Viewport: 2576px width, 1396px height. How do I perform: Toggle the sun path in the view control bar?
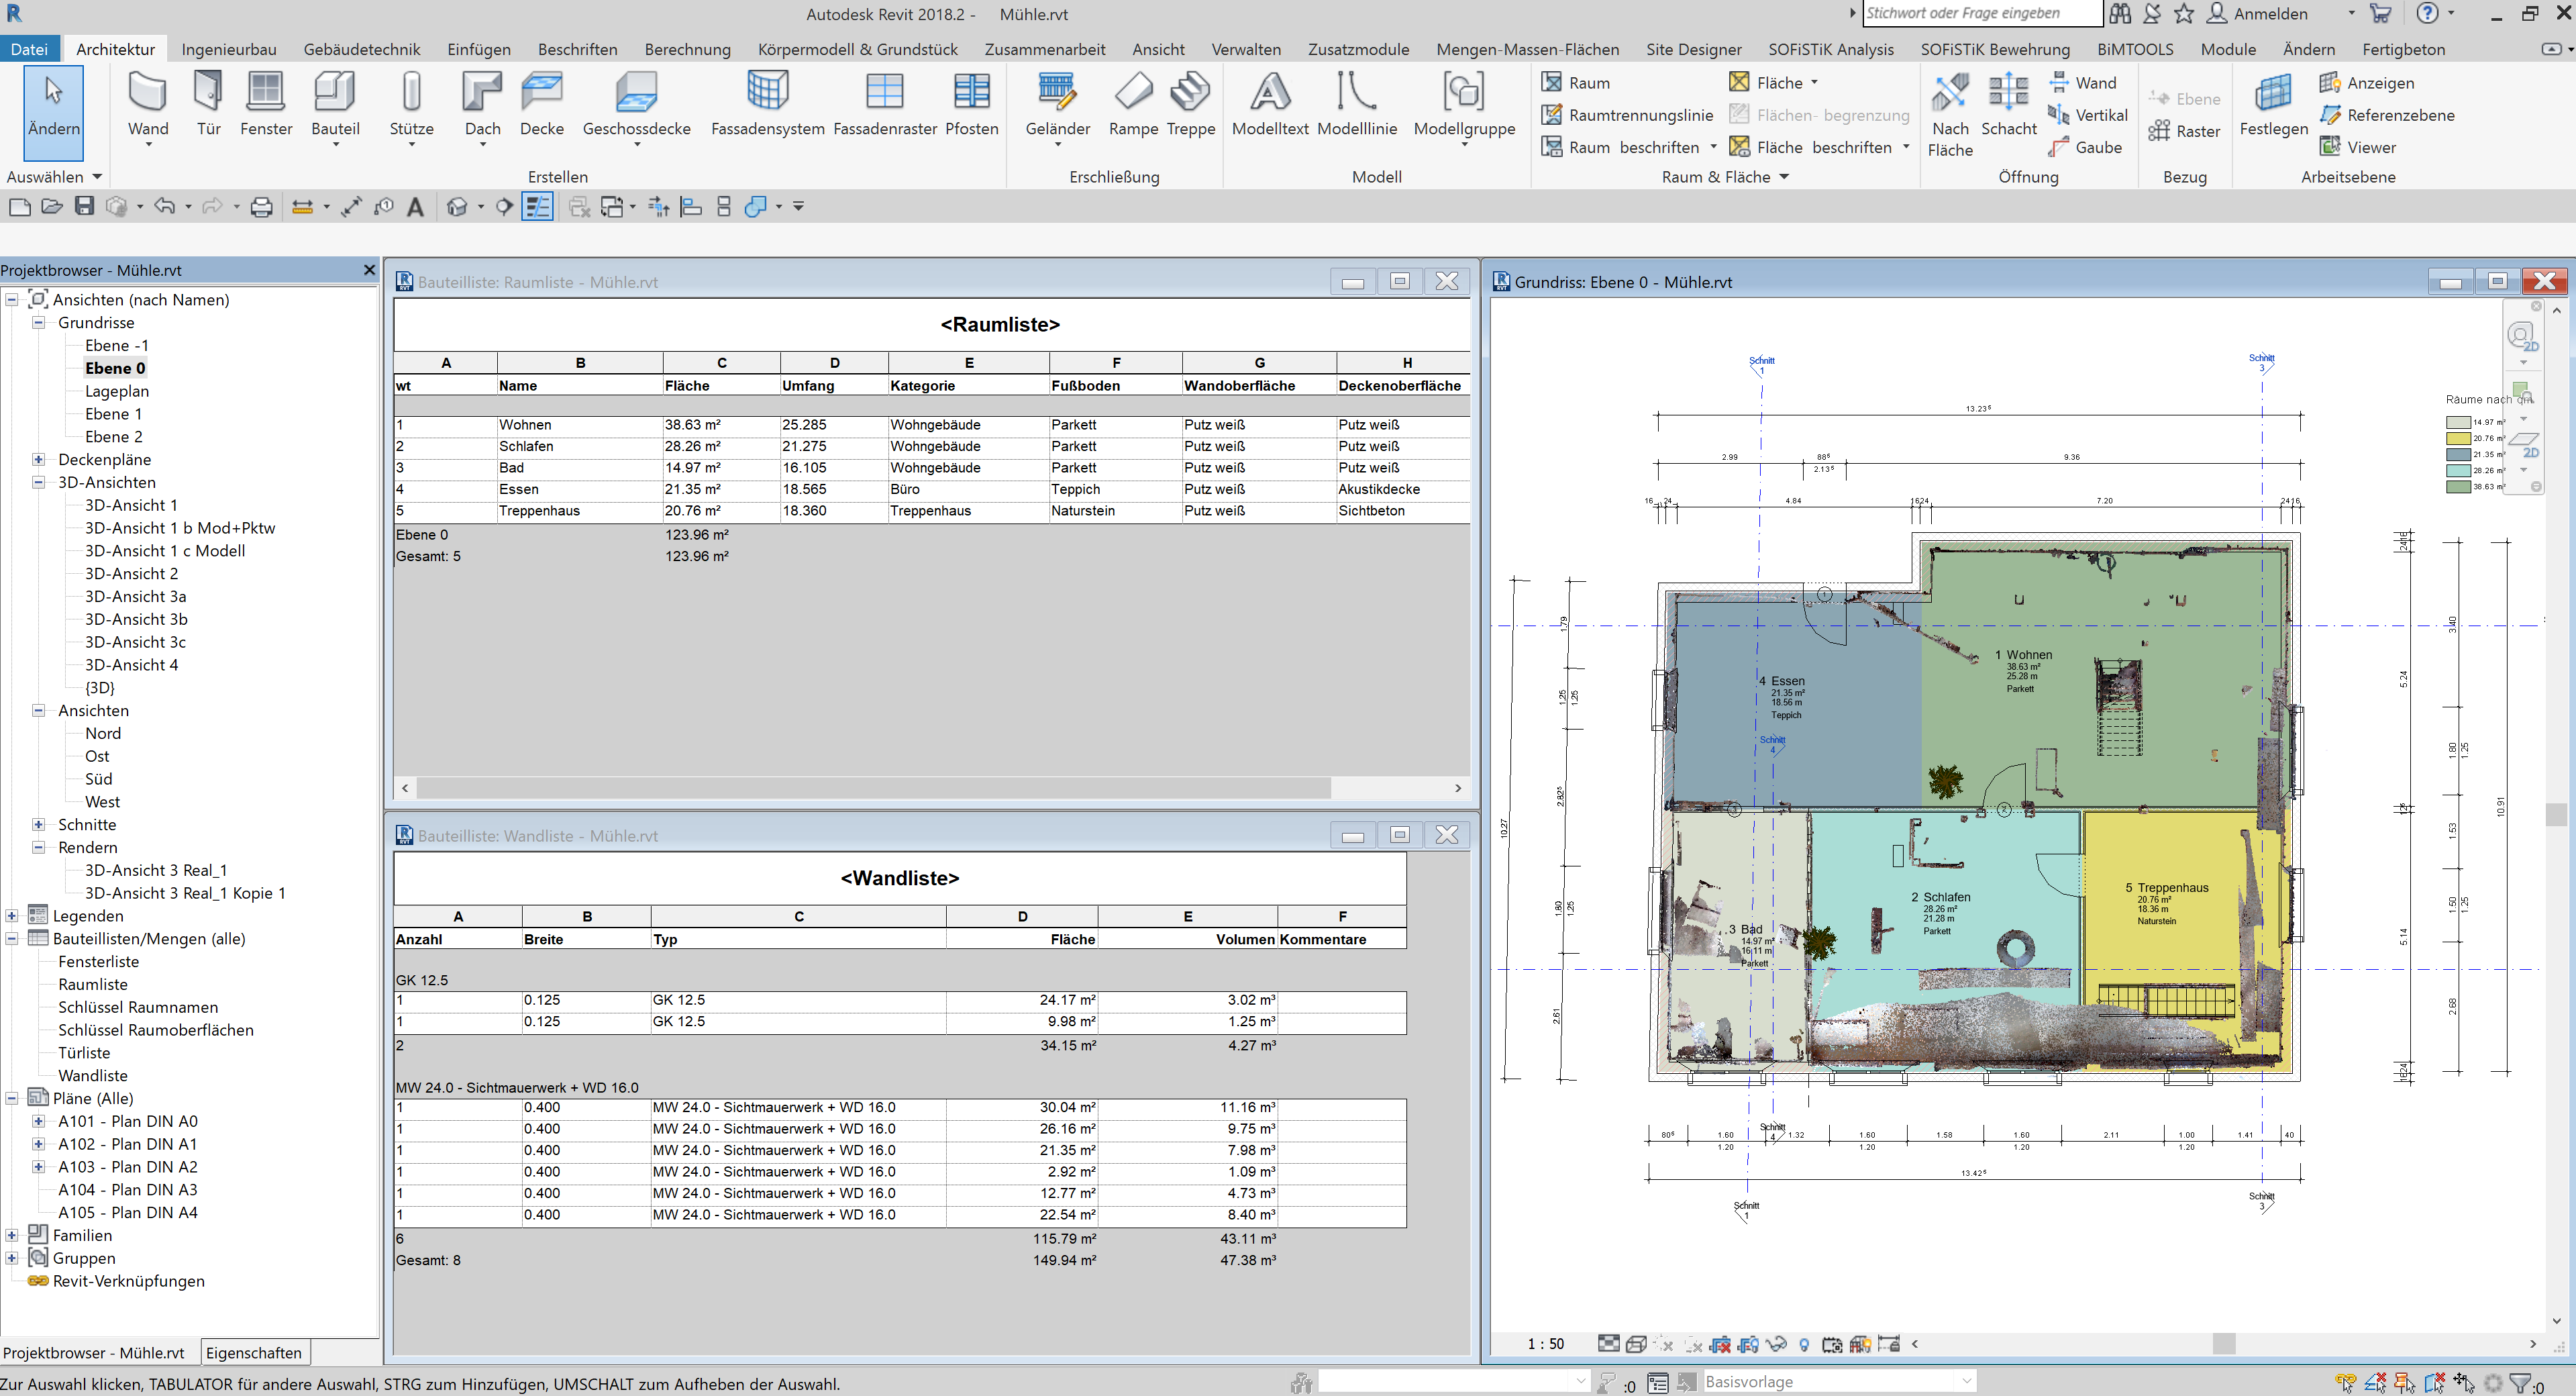point(1662,1345)
